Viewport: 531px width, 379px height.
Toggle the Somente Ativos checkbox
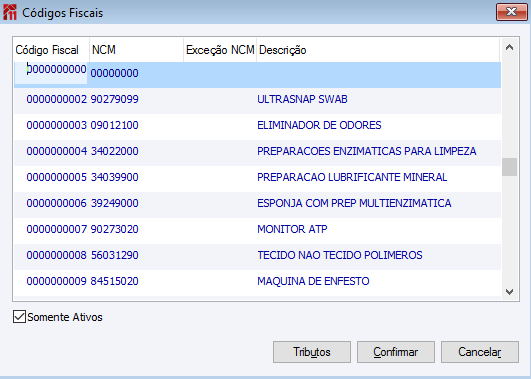[x=19, y=317]
